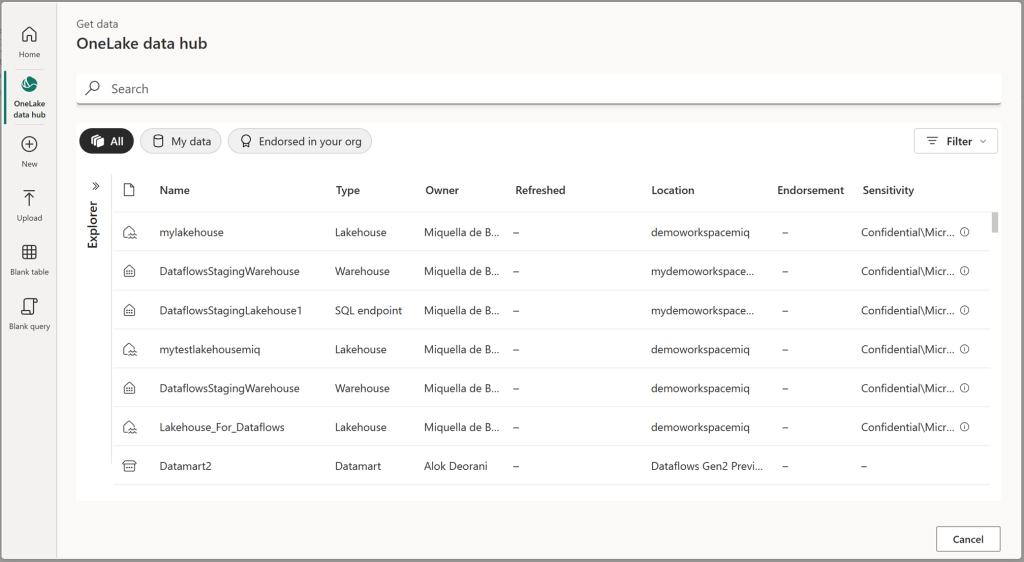Viewport: 1024px width, 562px height.
Task: Open the Filter dropdown
Action: 956,141
